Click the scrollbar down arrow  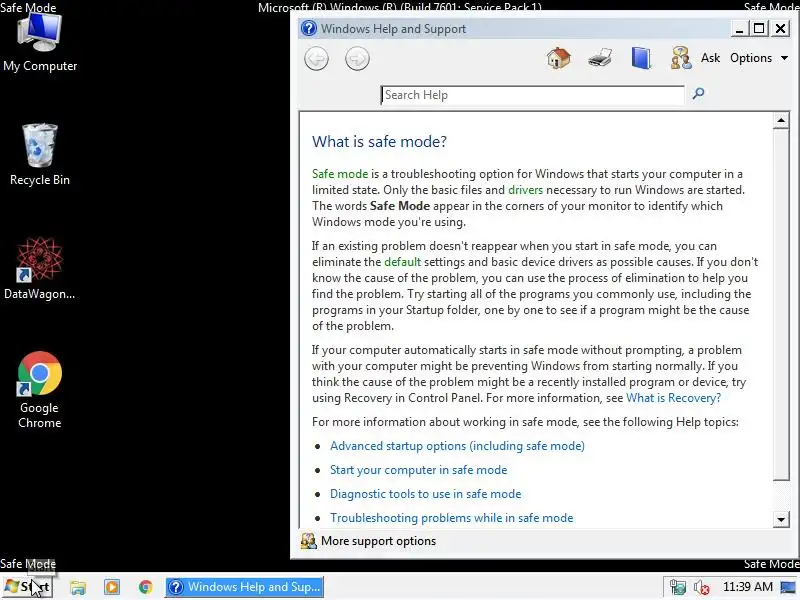click(x=781, y=519)
